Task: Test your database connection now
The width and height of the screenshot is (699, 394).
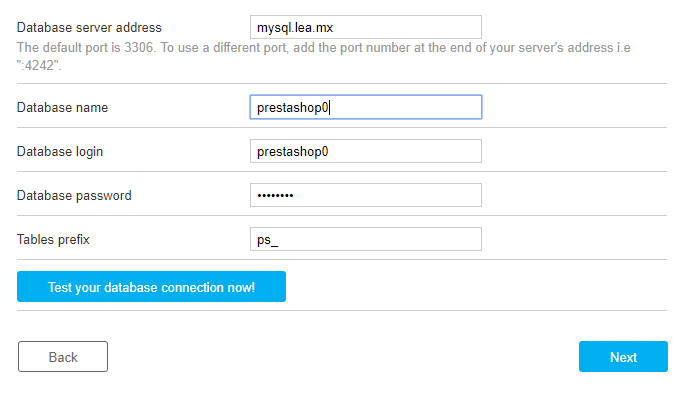Action: click(152, 287)
